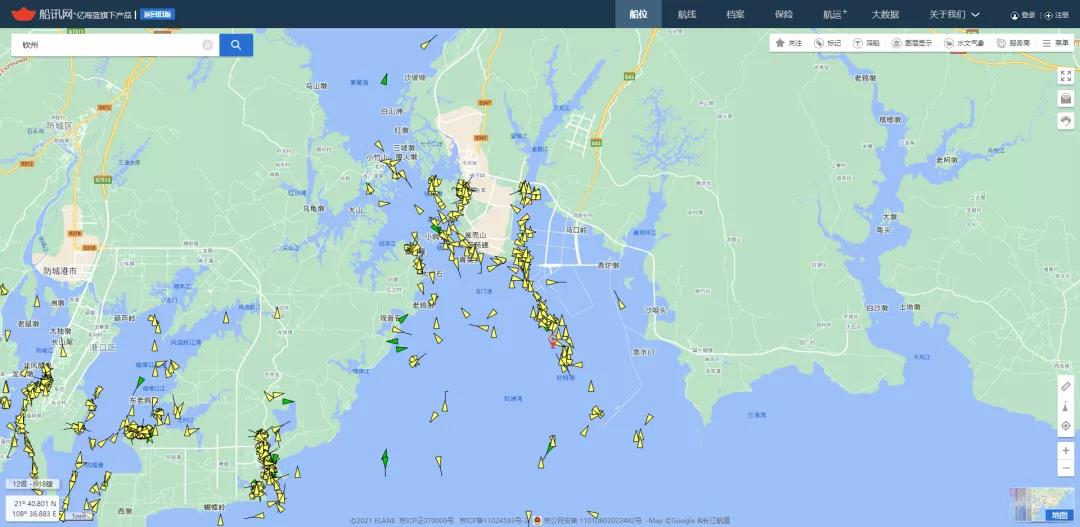
Task: Open the 大数据 menu item
Action: [884, 14]
